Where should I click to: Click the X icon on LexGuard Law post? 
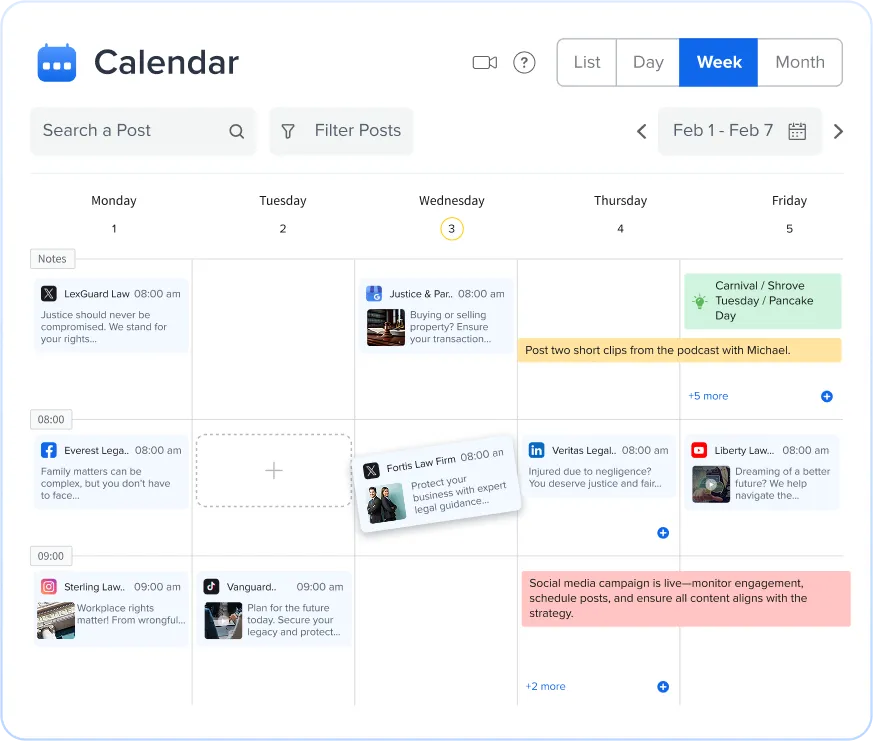[x=49, y=294]
